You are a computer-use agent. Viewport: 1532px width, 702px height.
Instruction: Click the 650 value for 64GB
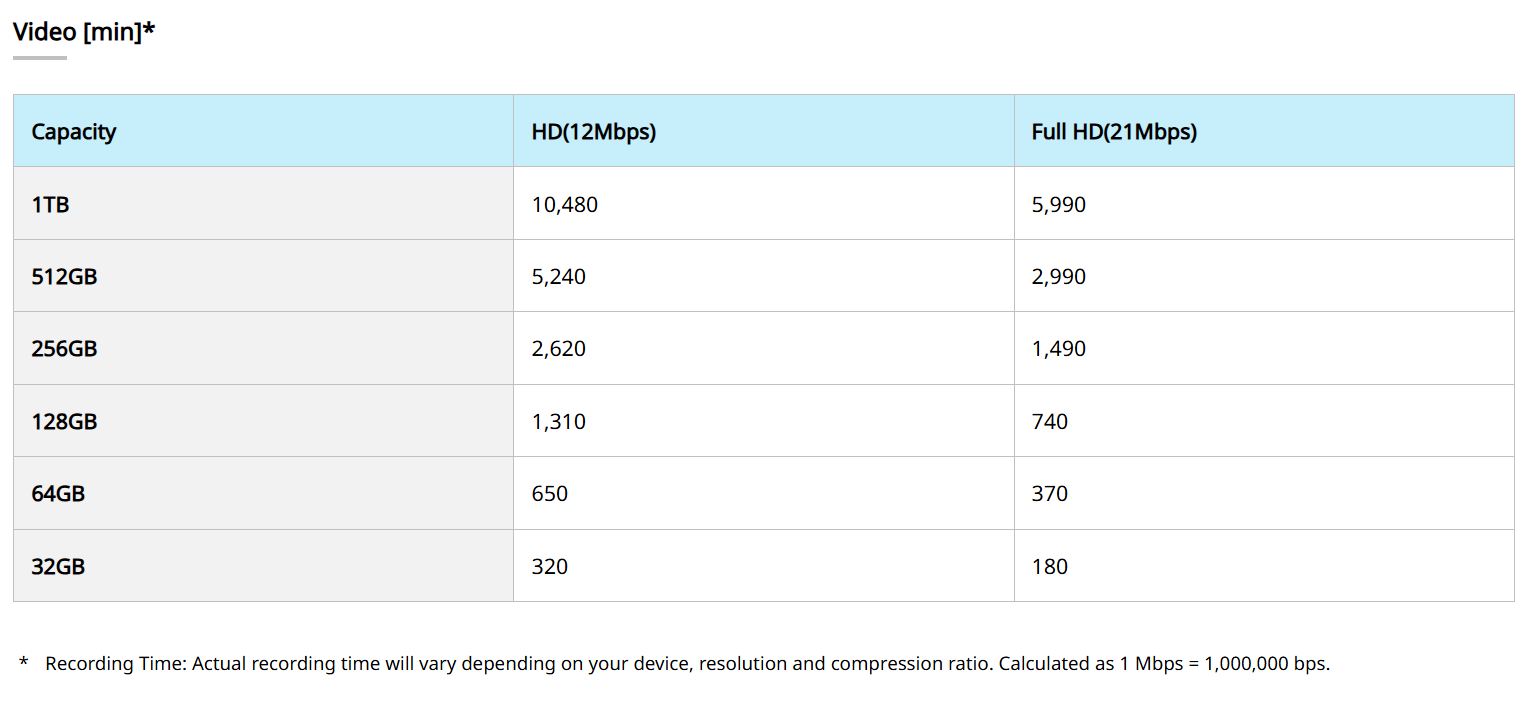pyautogui.click(x=550, y=494)
